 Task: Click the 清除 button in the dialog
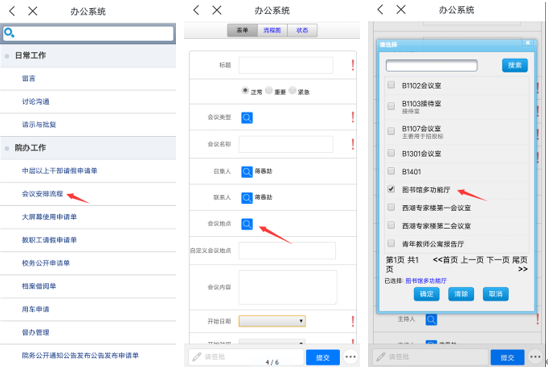pyautogui.click(x=461, y=294)
